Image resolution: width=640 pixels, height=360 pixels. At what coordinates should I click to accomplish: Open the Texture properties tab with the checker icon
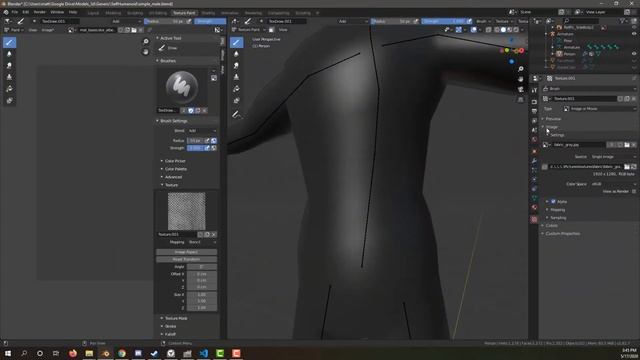534,220
